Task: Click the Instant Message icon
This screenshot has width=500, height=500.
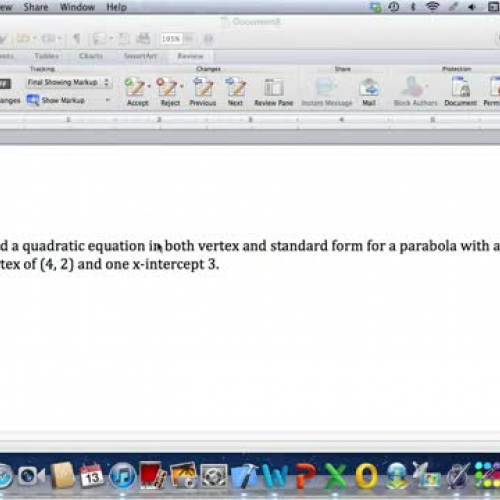Action: (326, 87)
